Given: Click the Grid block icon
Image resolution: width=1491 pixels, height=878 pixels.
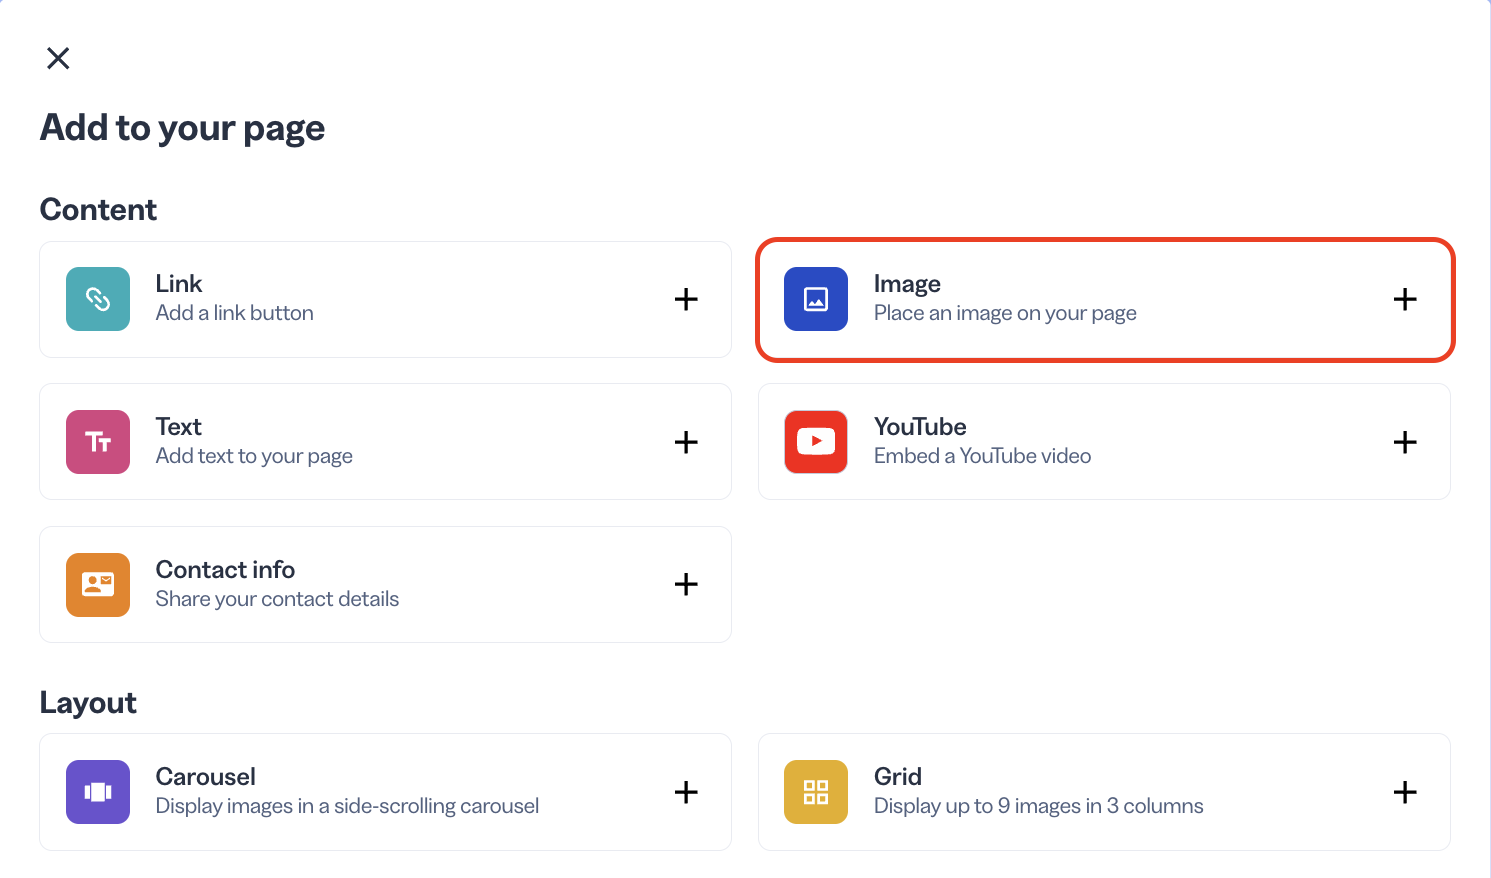Looking at the screenshot, I should pos(815,792).
